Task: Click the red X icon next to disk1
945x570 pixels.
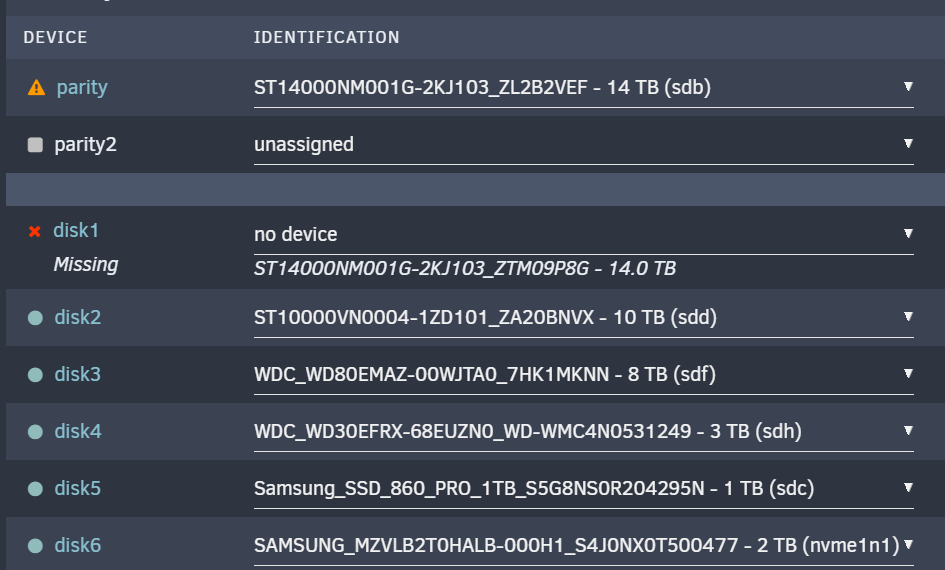Action: click(x=35, y=231)
